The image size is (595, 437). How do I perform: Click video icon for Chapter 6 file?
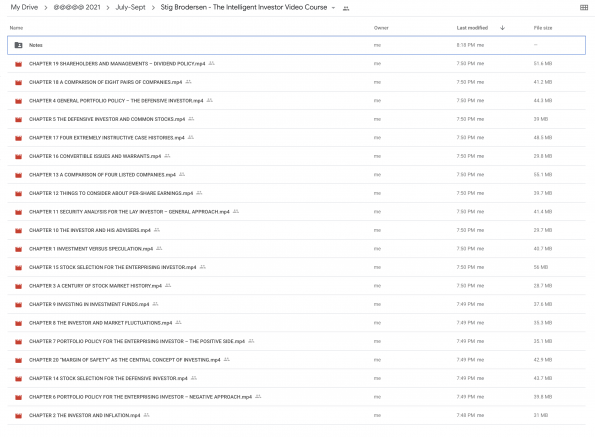pyautogui.click(x=18, y=397)
